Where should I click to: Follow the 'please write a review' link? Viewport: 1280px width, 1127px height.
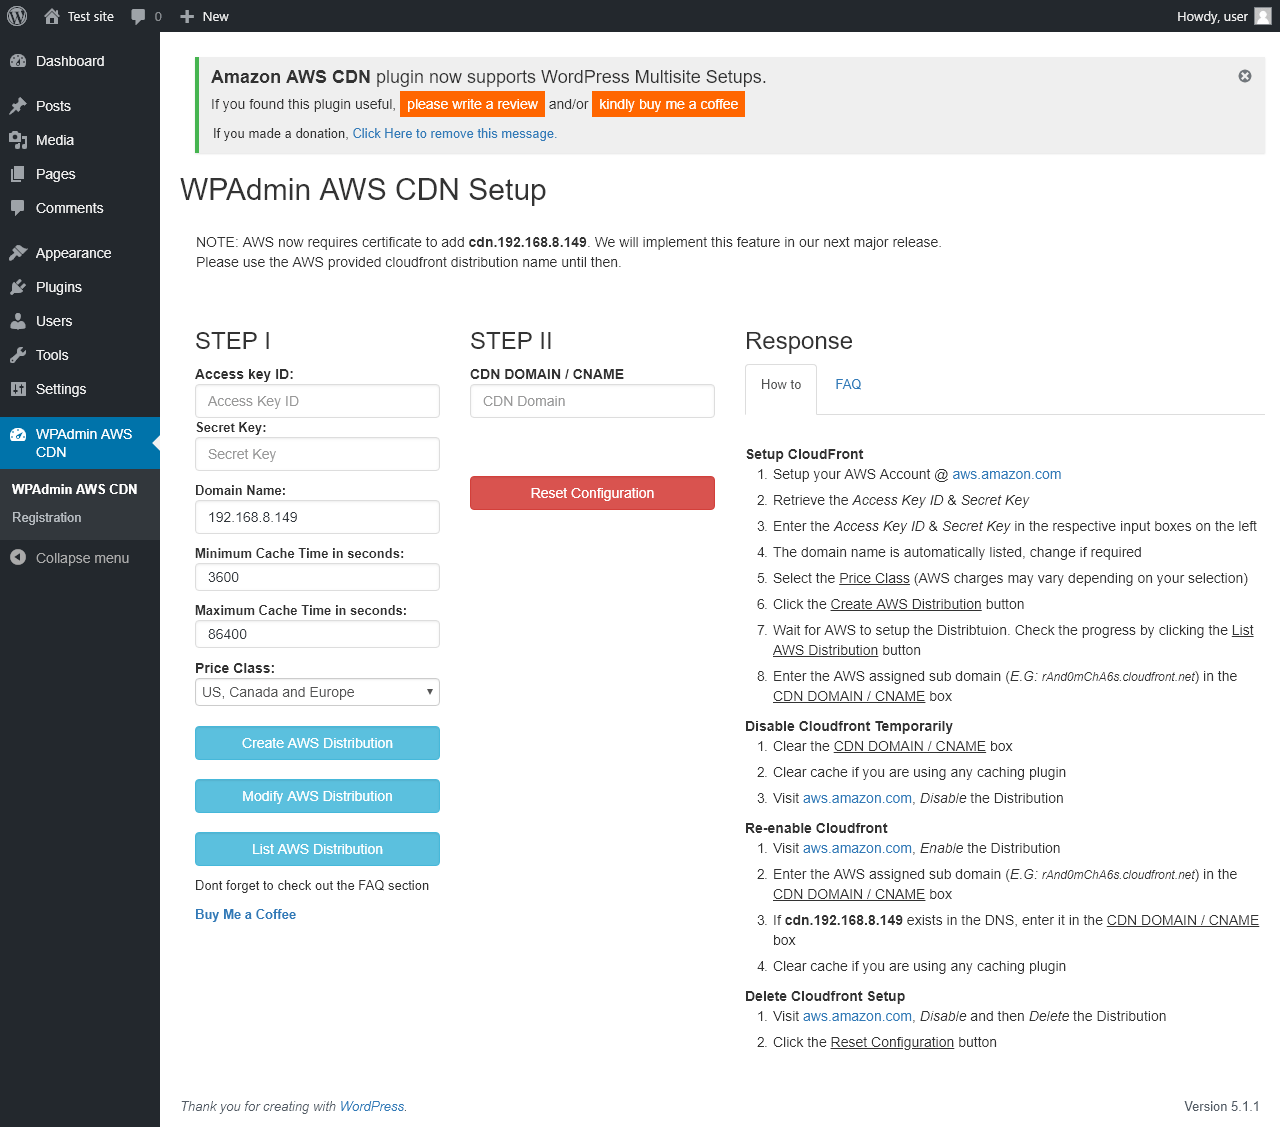pos(472,104)
